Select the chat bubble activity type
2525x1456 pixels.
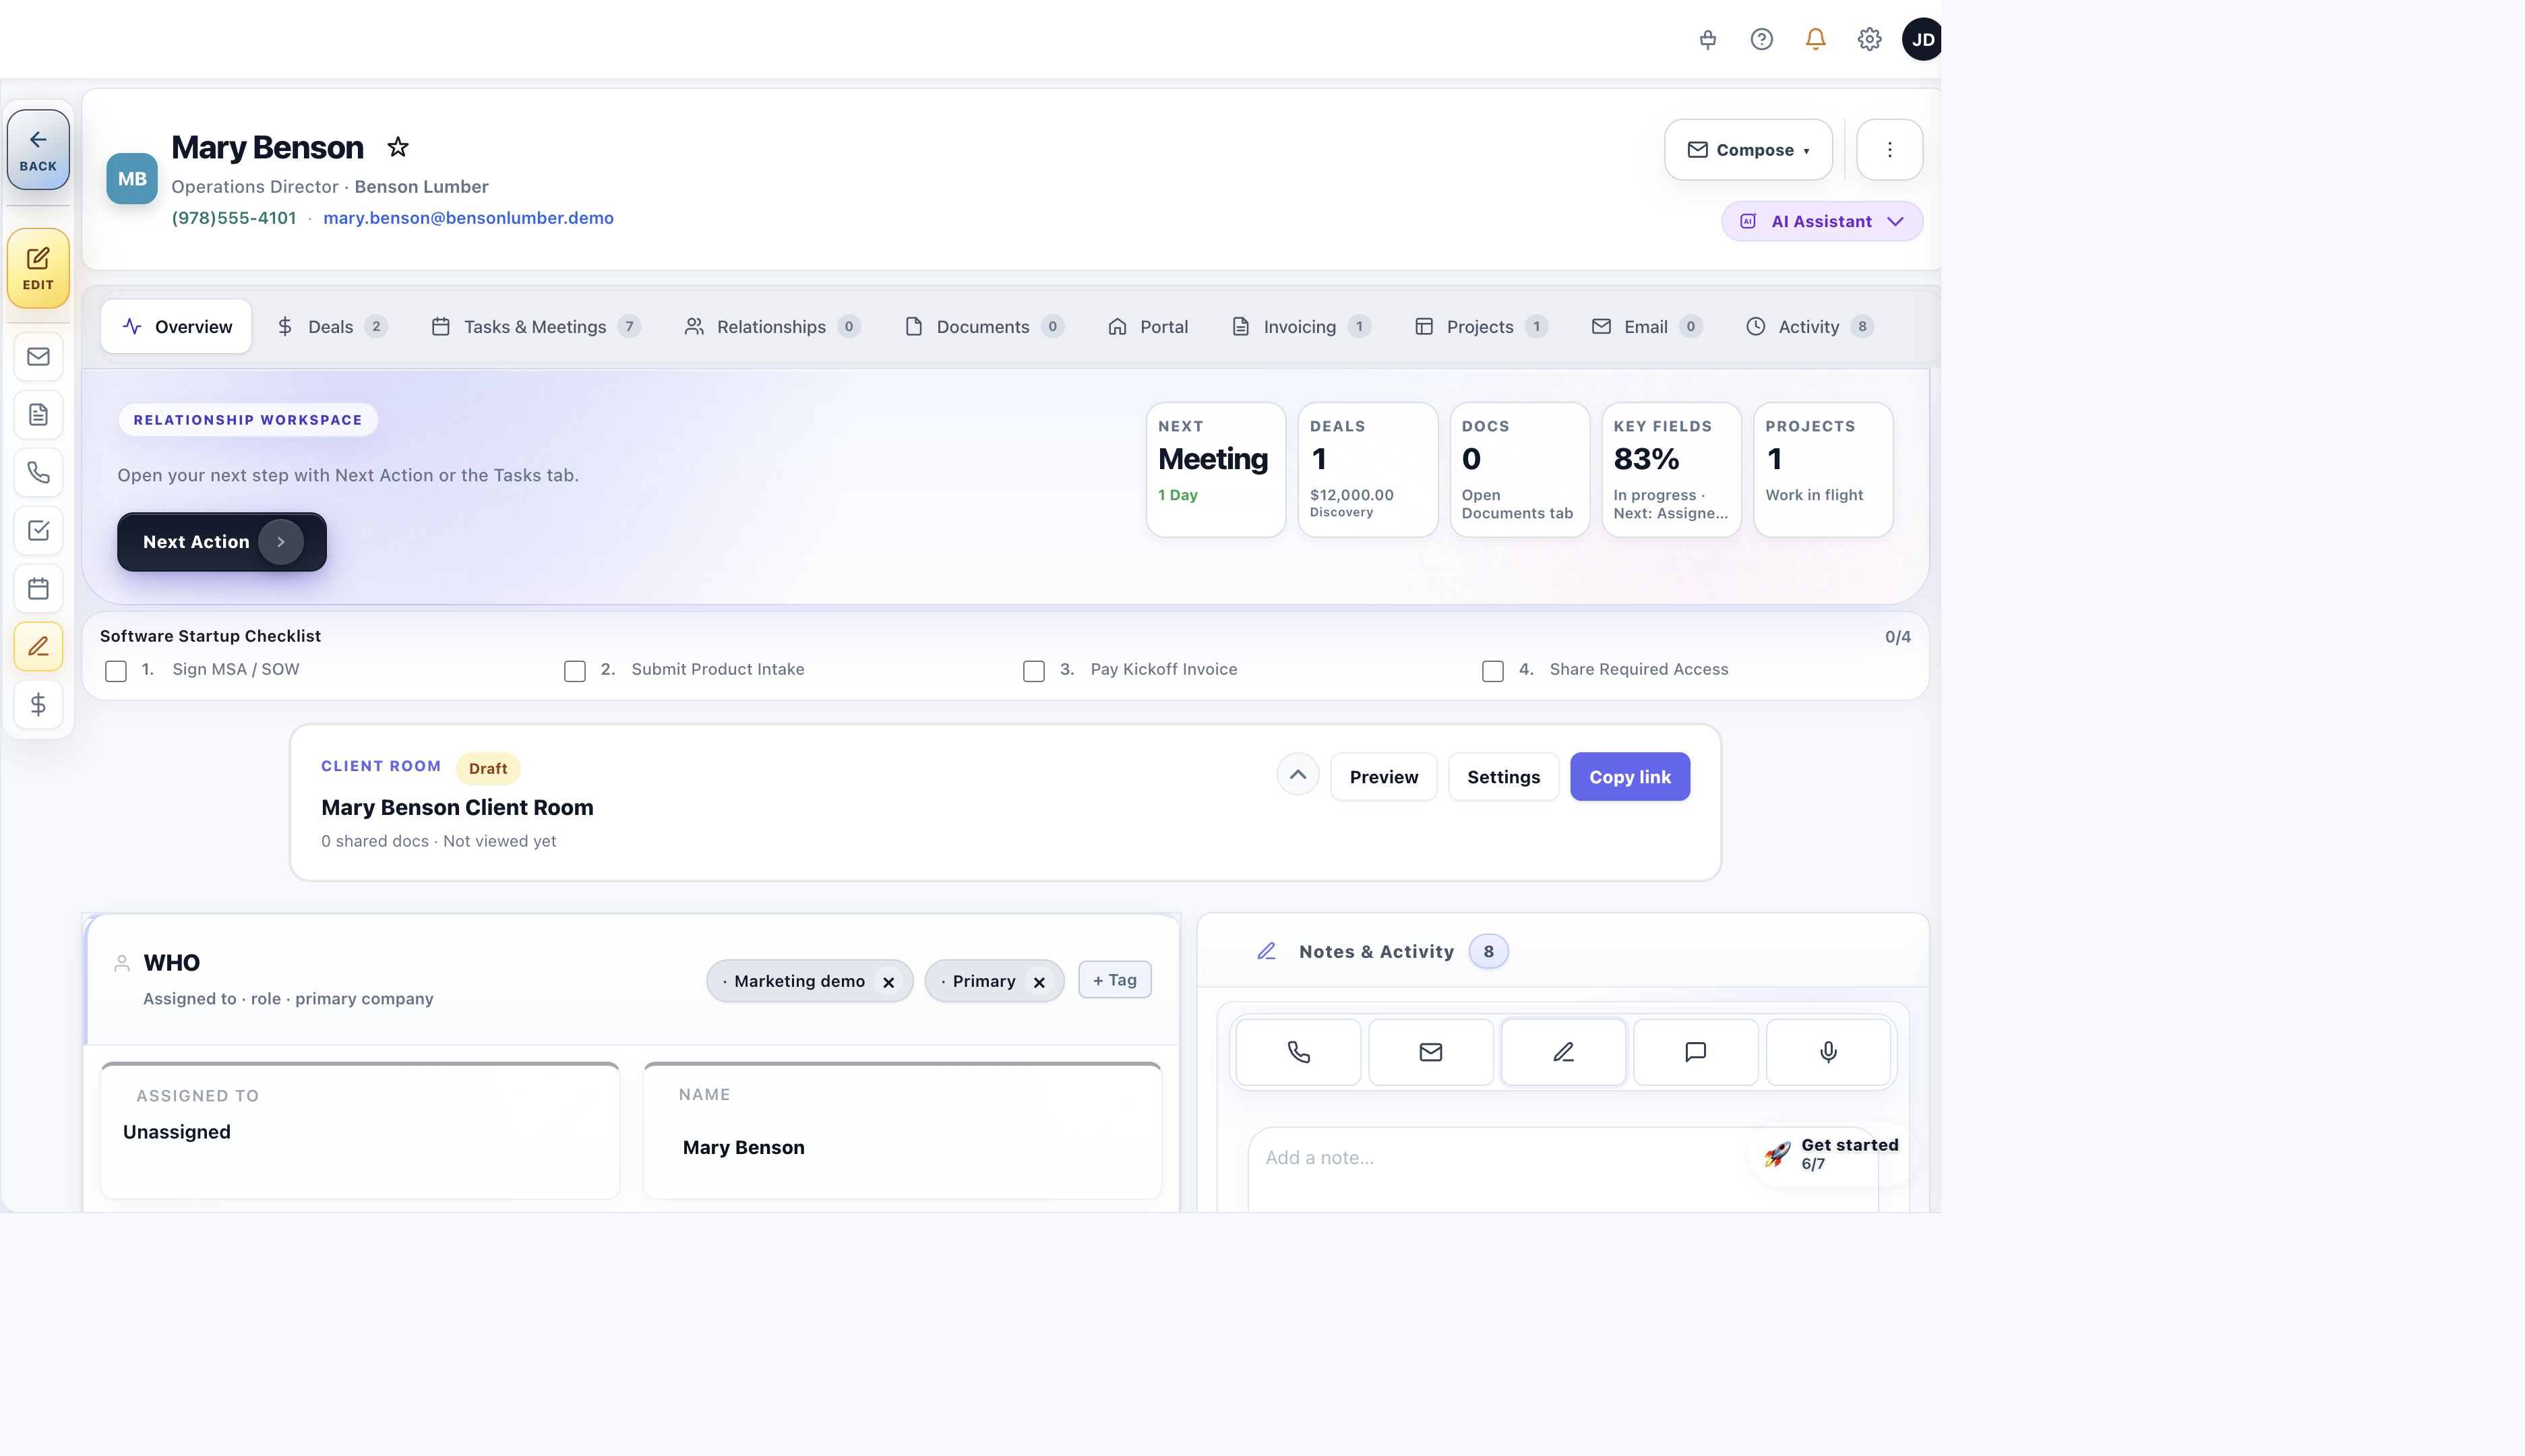pos(1695,1052)
